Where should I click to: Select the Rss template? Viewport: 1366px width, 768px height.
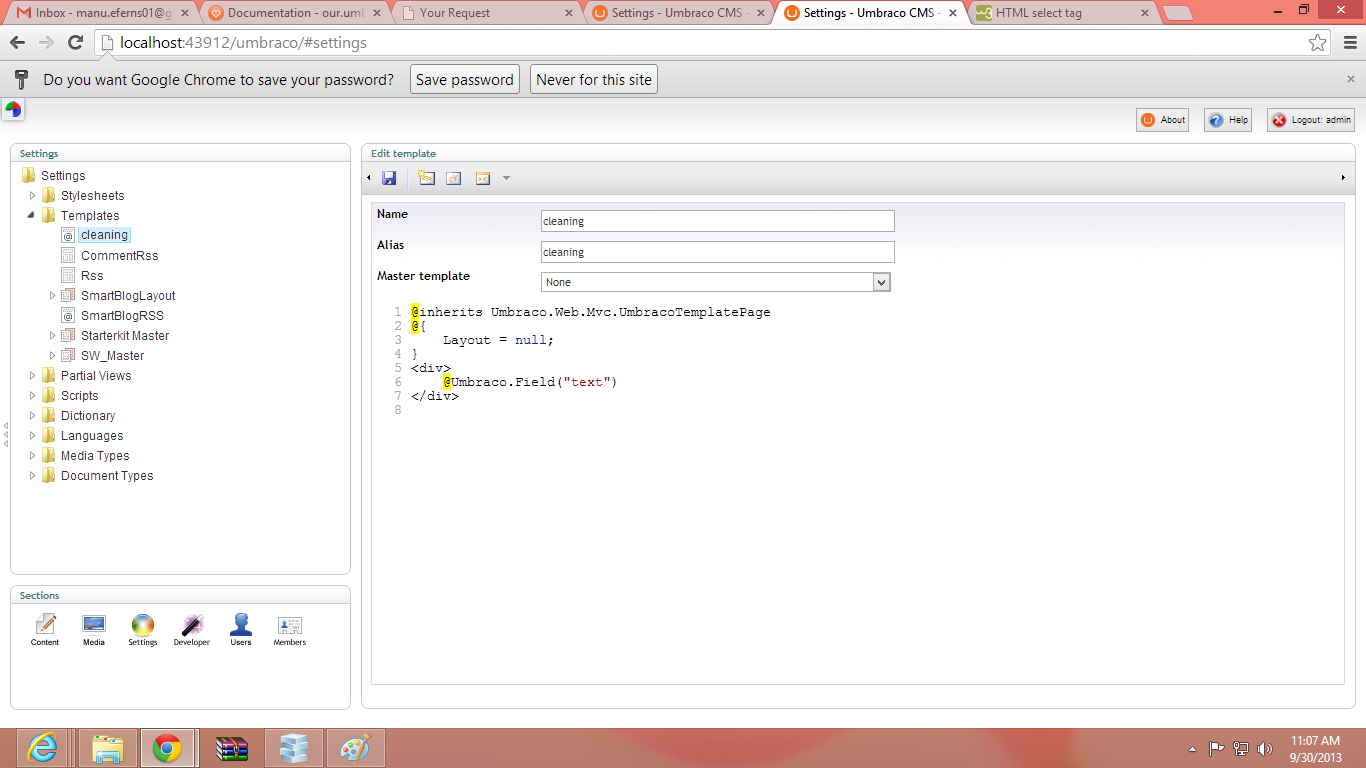tap(92, 275)
